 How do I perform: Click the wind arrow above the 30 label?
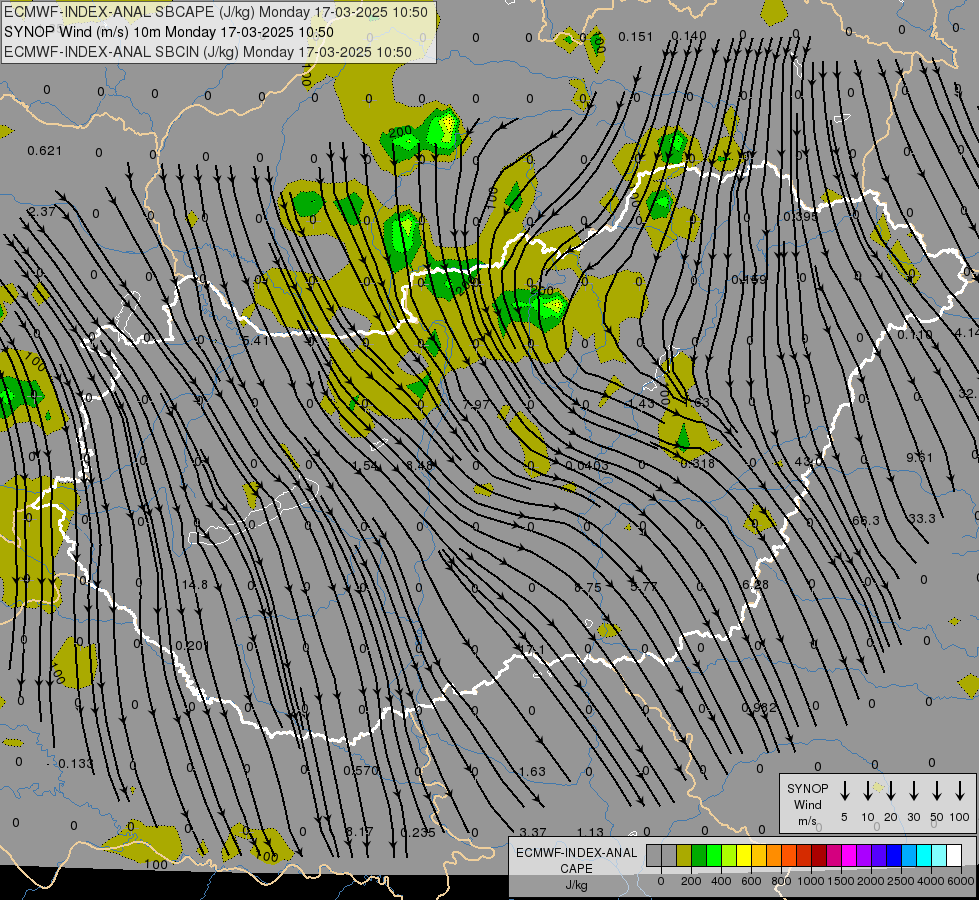tap(913, 791)
